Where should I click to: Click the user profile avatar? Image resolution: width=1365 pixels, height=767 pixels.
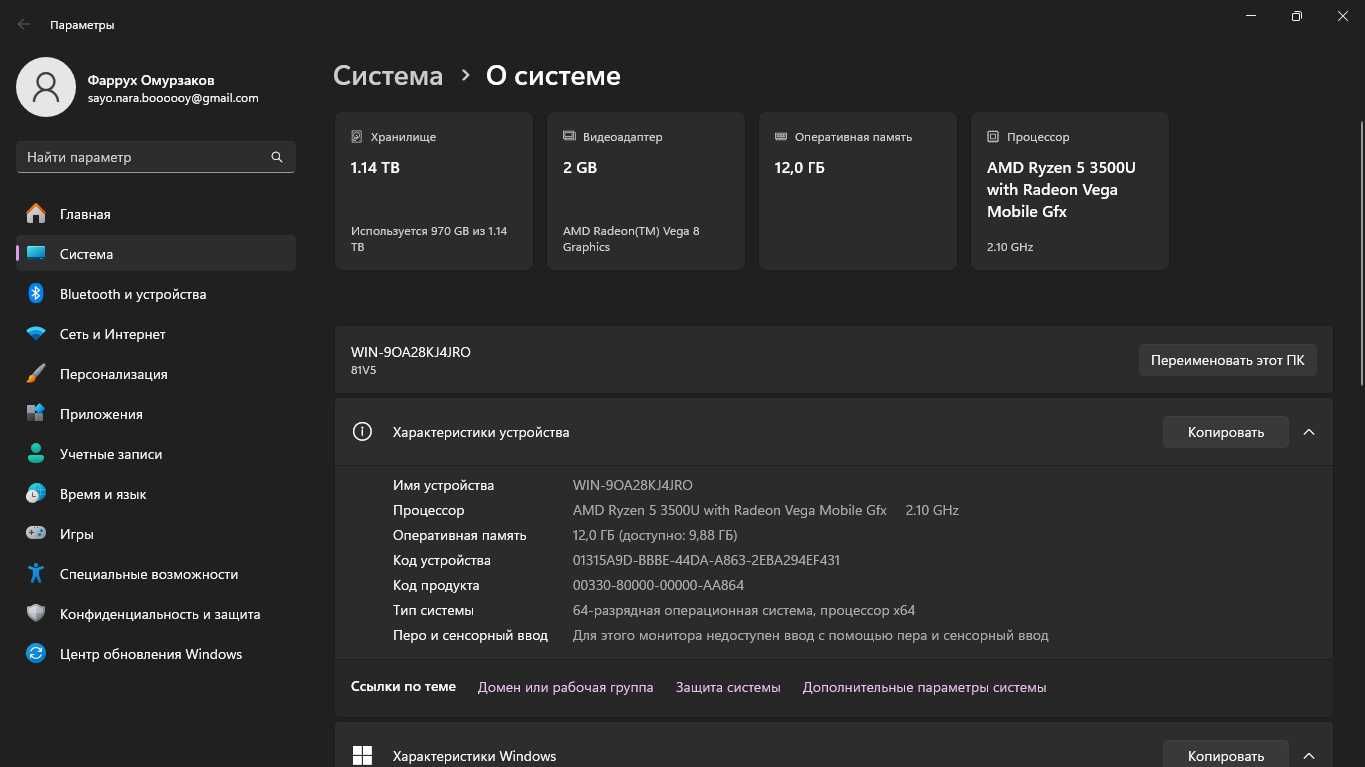point(46,87)
